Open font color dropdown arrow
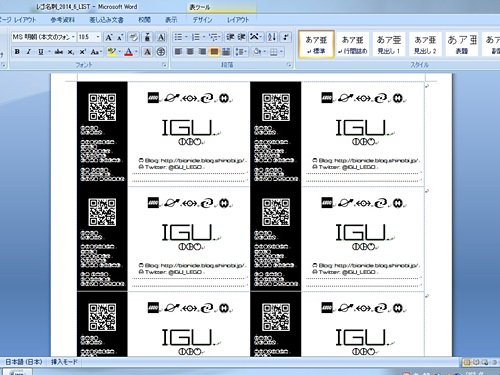Screen dimensions: 500x375 [x=136, y=52]
